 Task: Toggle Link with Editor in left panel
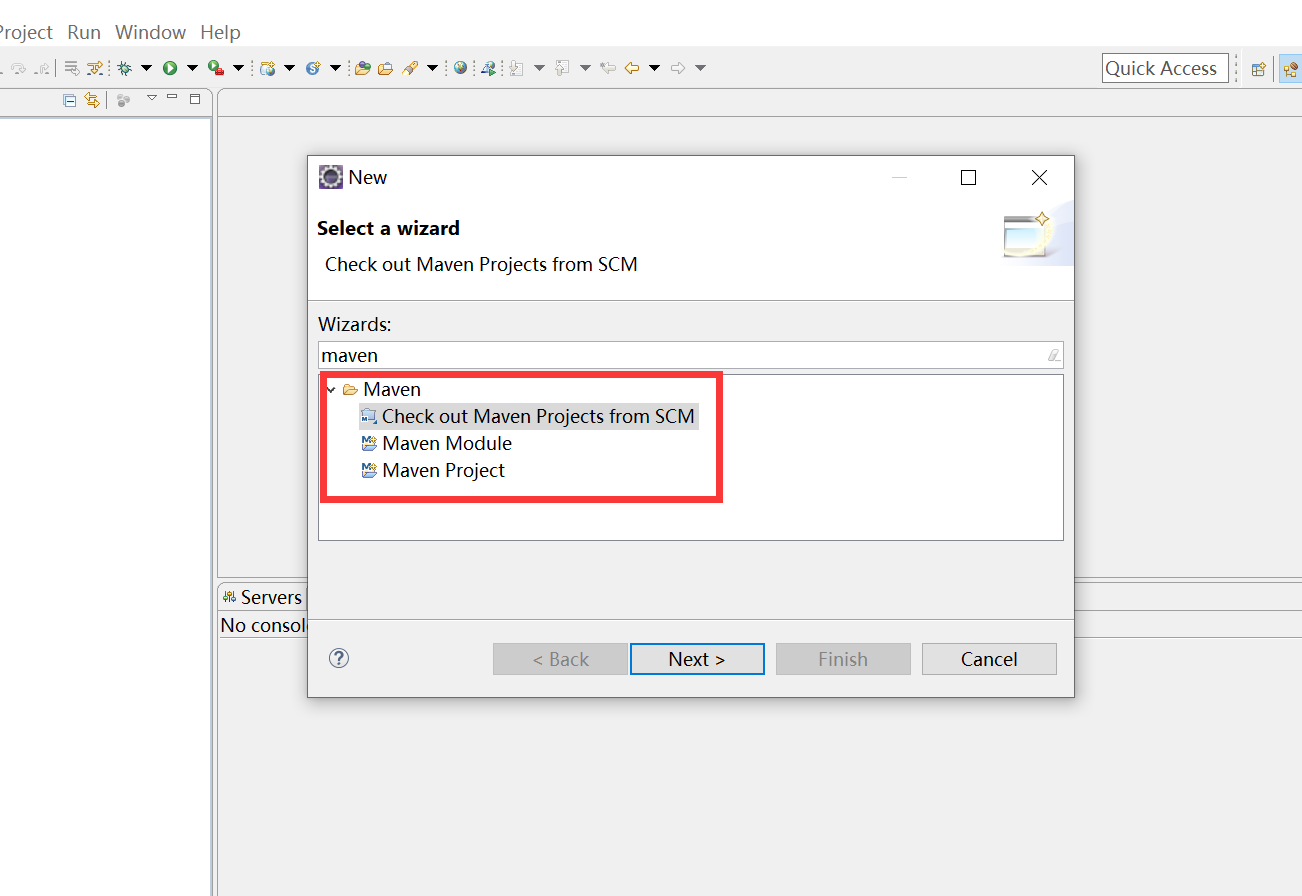click(92, 99)
